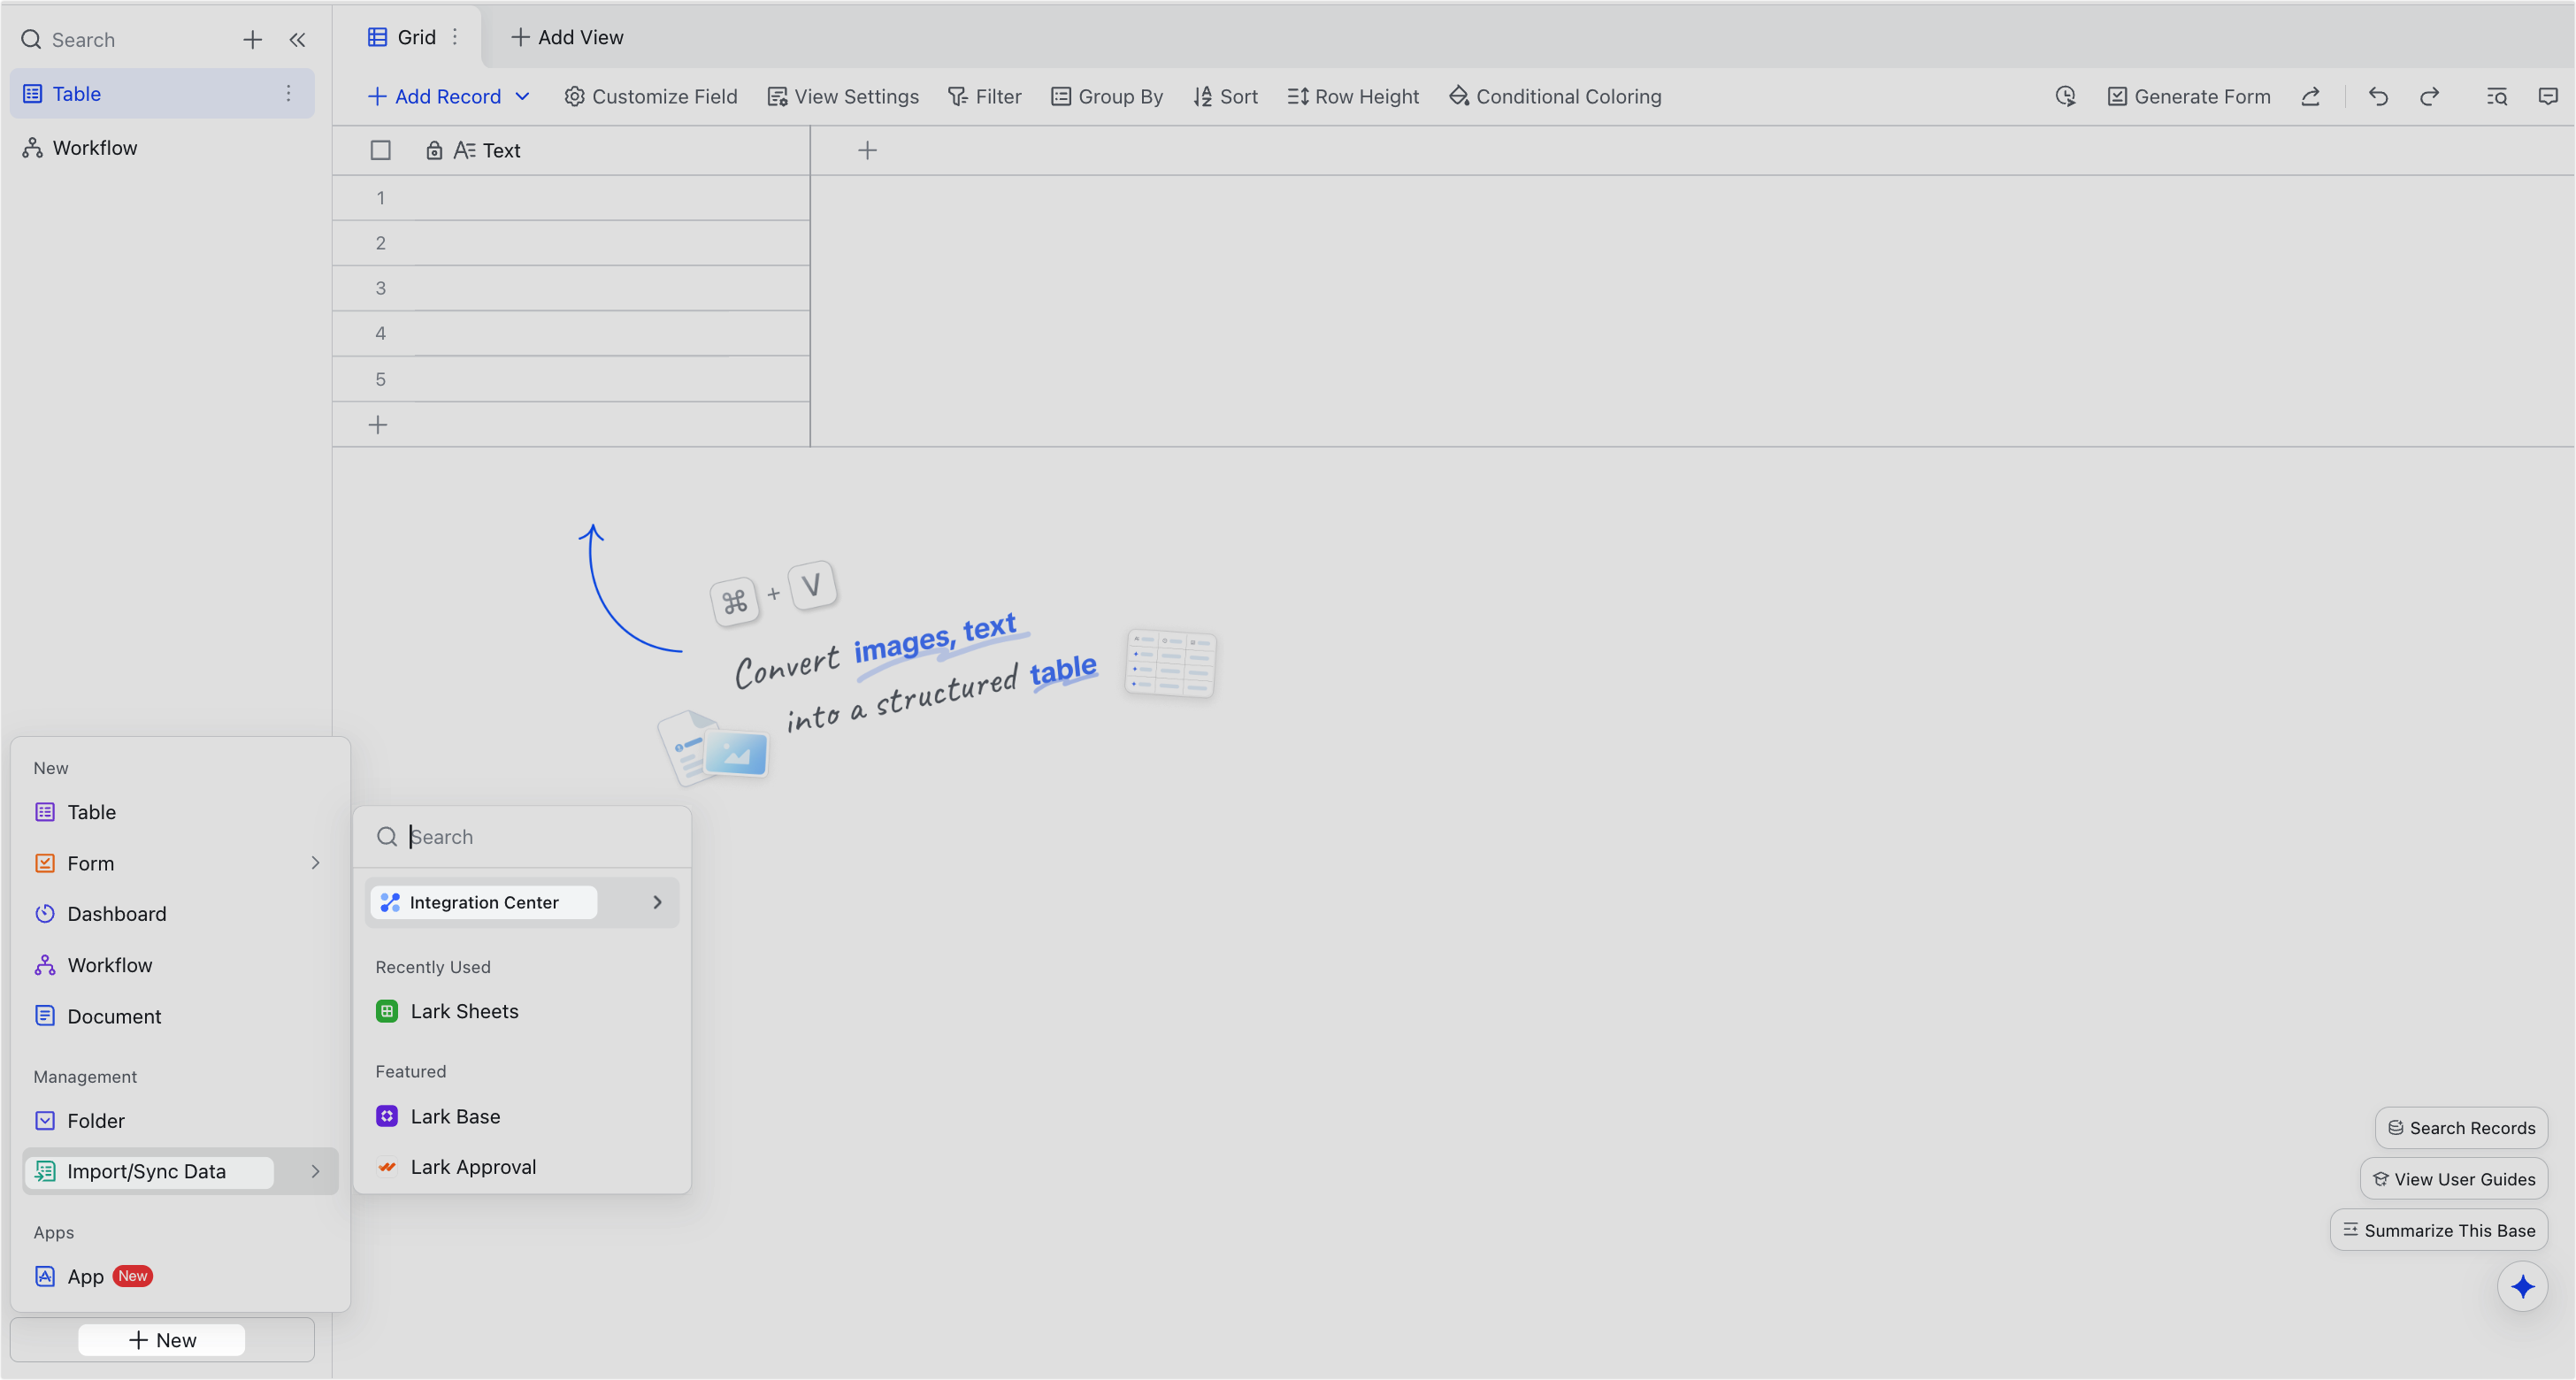
Task: Click the lock icon in Text column header
Action: point(434,150)
